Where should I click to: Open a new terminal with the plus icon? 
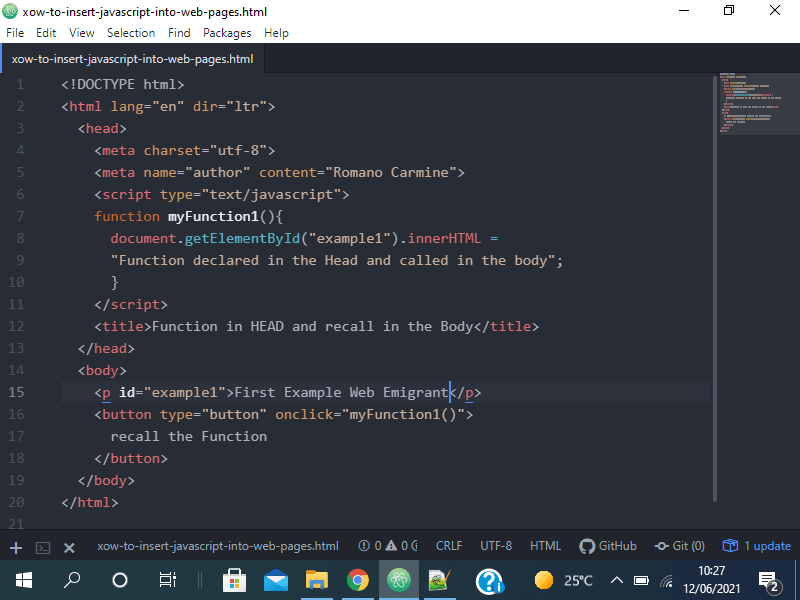point(15,546)
